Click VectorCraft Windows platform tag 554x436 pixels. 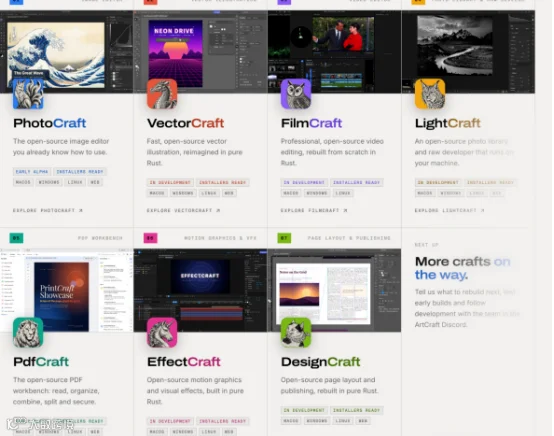183,193
